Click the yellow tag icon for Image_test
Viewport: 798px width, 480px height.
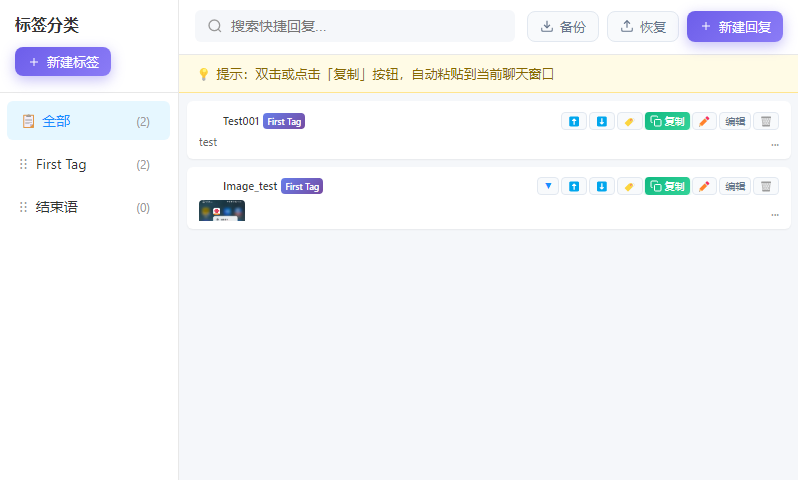coord(630,186)
